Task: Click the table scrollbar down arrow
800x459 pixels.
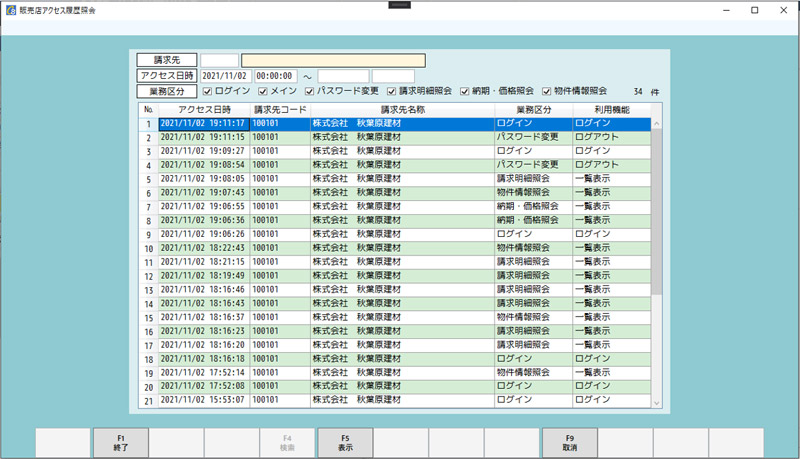Action: pos(657,403)
